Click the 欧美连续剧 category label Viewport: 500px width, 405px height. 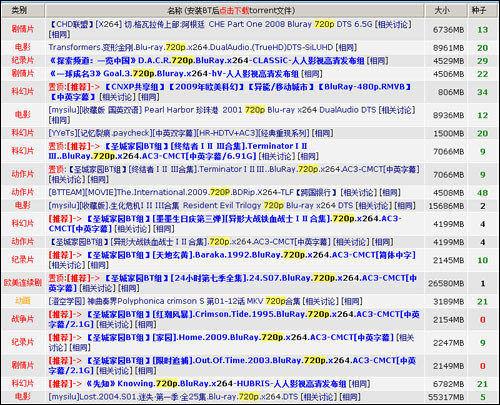click(23, 283)
